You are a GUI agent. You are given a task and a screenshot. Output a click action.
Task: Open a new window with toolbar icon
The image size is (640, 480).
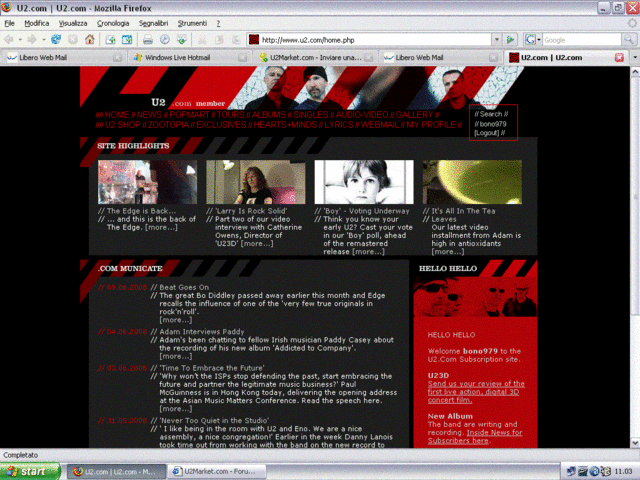(127, 40)
